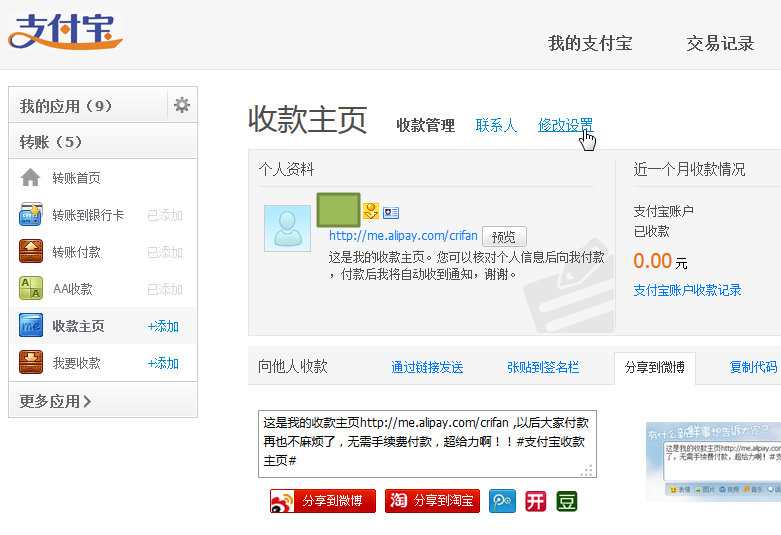Open 转账付款 in the sidebar
This screenshot has width=781, height=535.
coord(76,252)
